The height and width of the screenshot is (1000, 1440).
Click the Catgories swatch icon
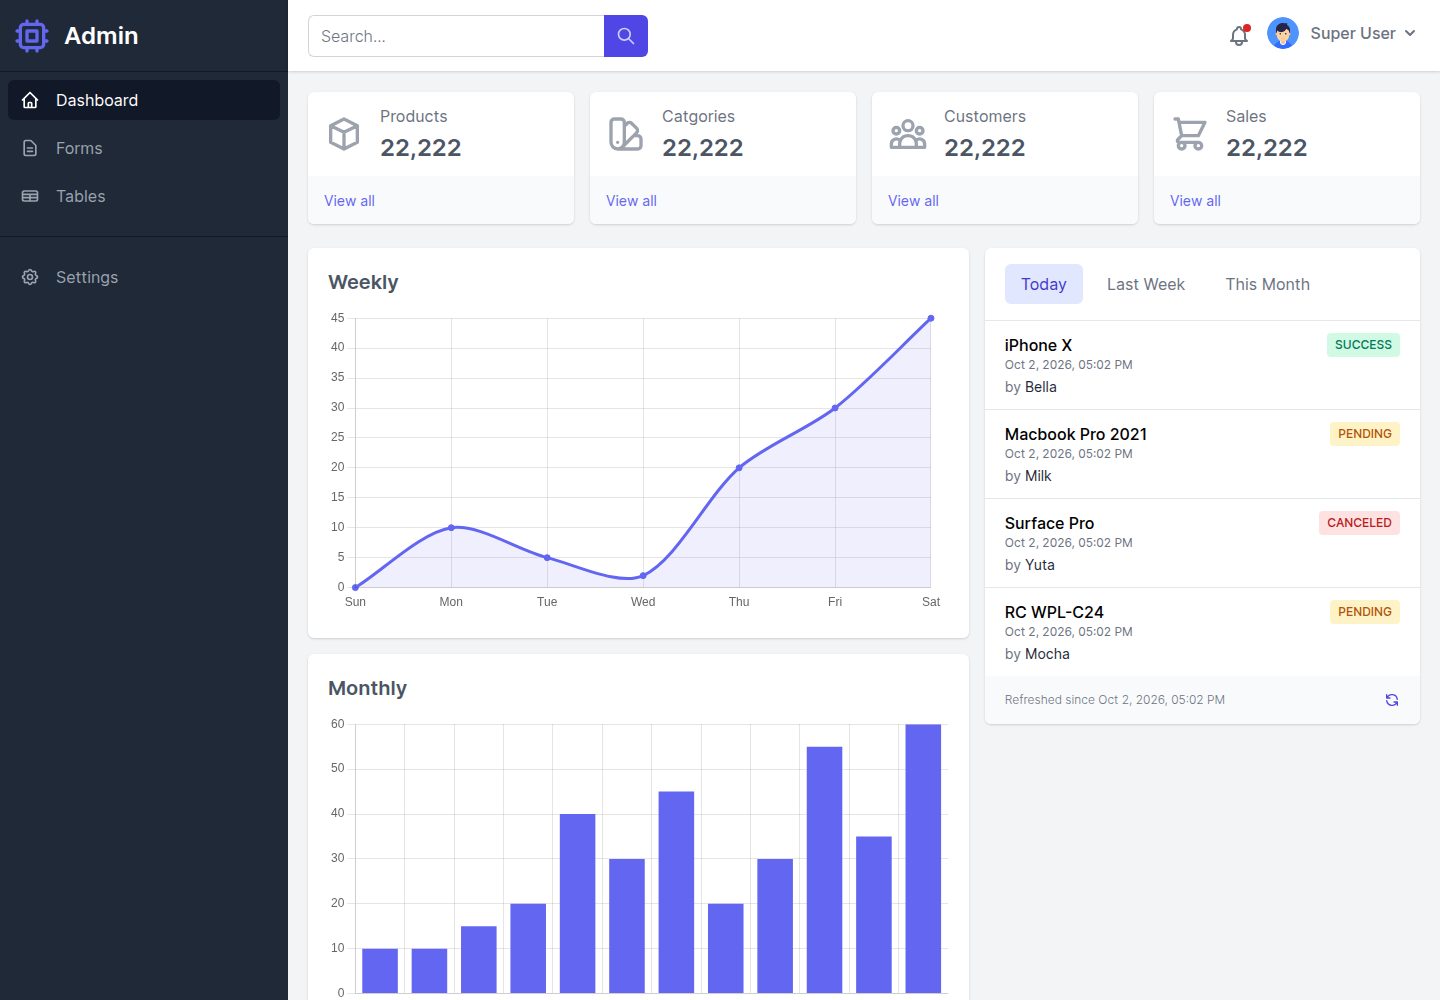(626, 133)
